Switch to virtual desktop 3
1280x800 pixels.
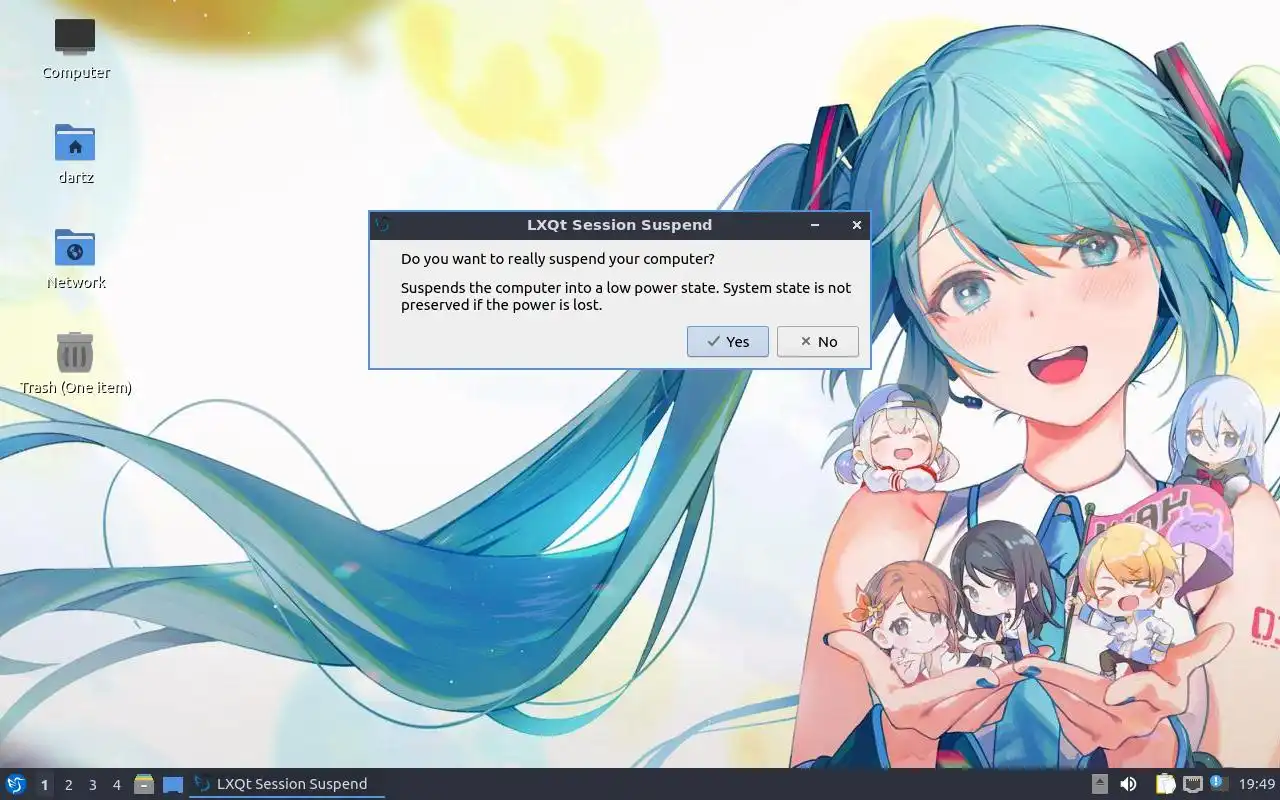(92, 785)
